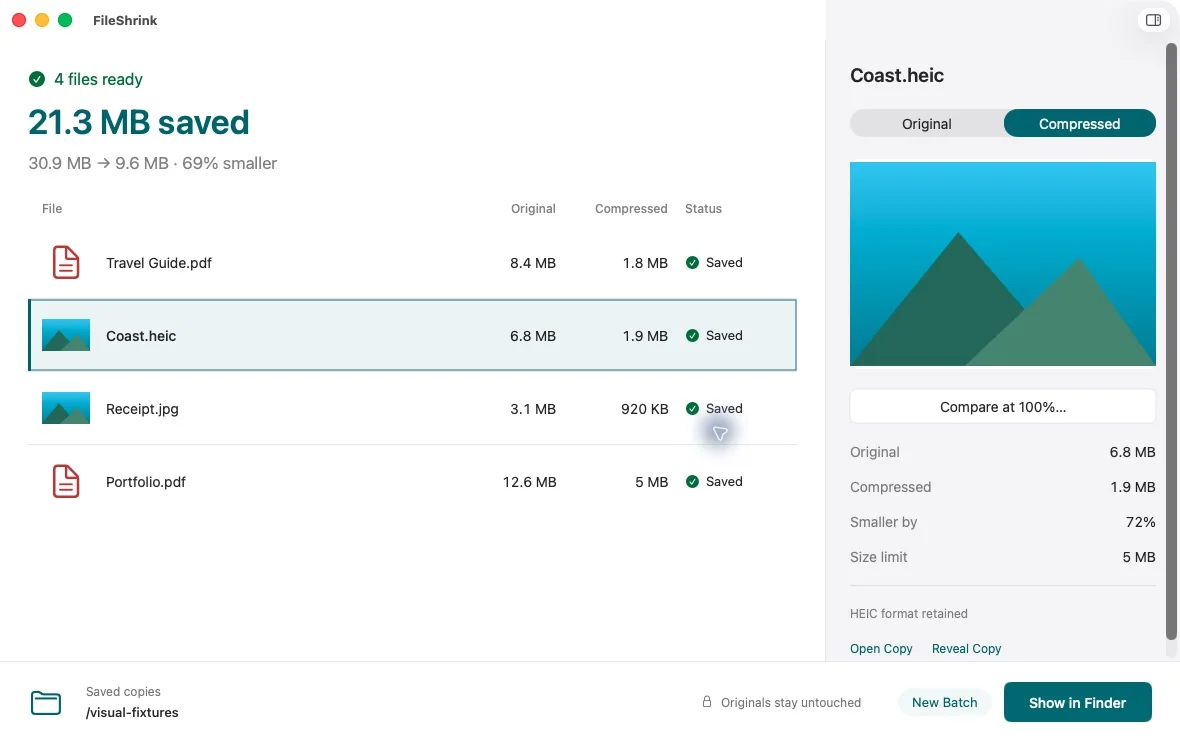Select the Receipt.jpg file name

coord(142,409)
